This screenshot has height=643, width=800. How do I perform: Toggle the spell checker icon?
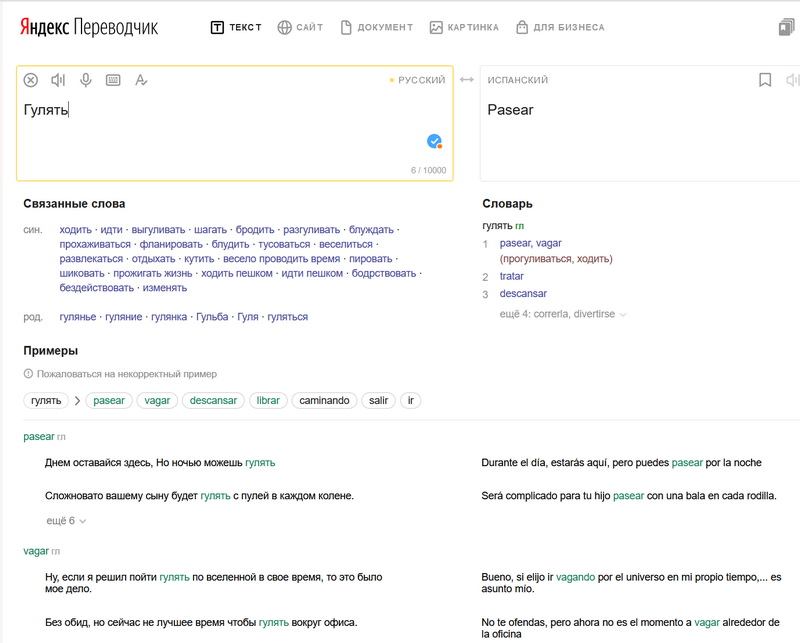coord(141,80)
